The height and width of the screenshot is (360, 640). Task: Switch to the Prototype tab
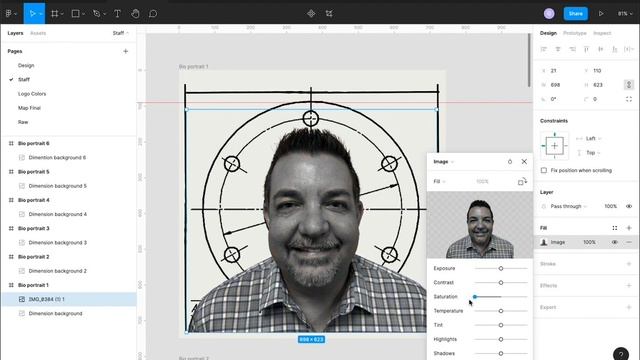coord(575,33)
